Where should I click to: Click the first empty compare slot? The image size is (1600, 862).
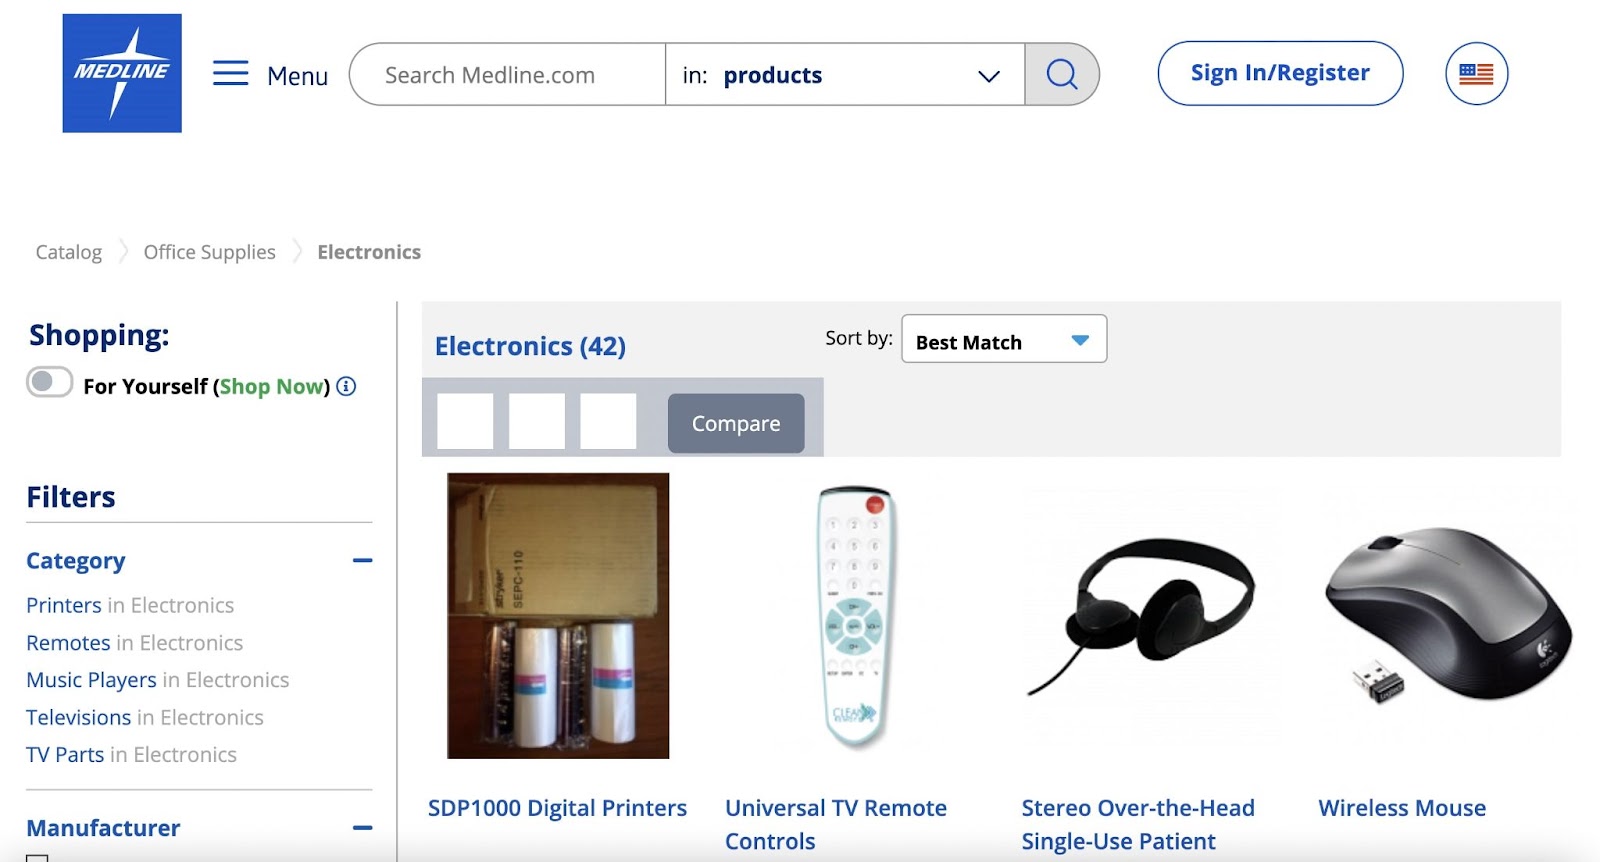tap(465, 421)
